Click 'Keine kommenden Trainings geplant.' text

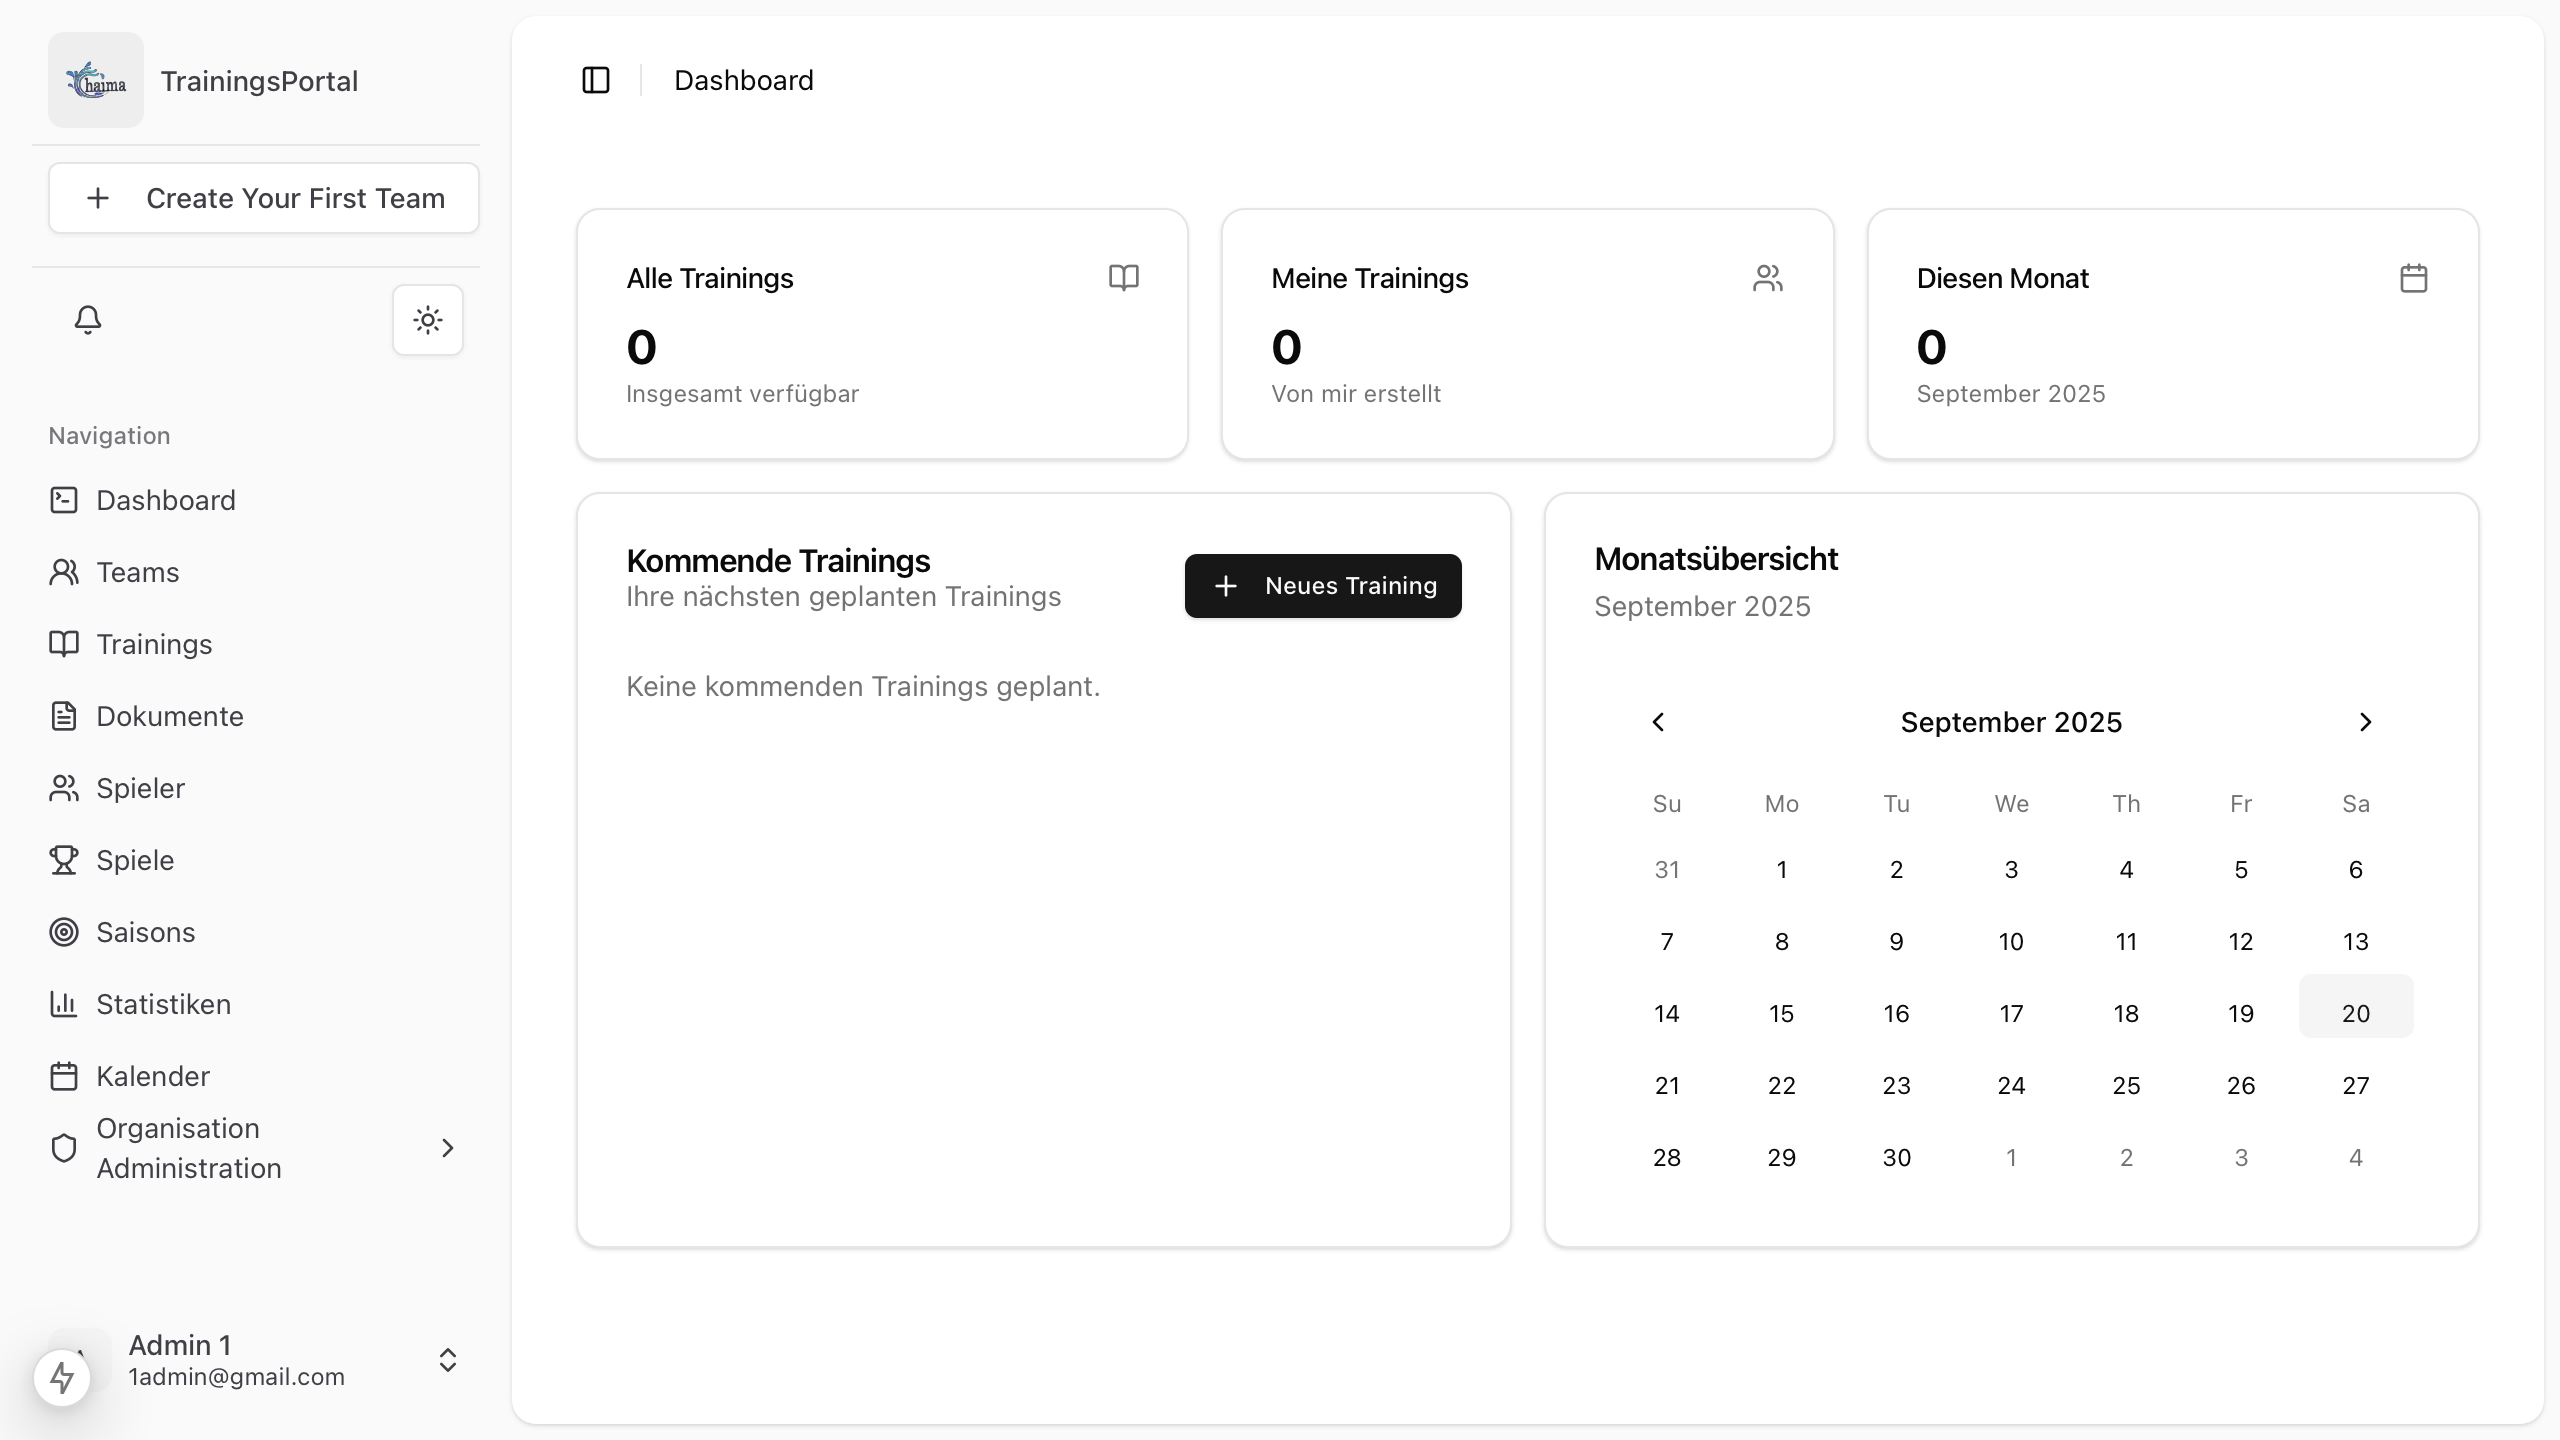(863, 686)
